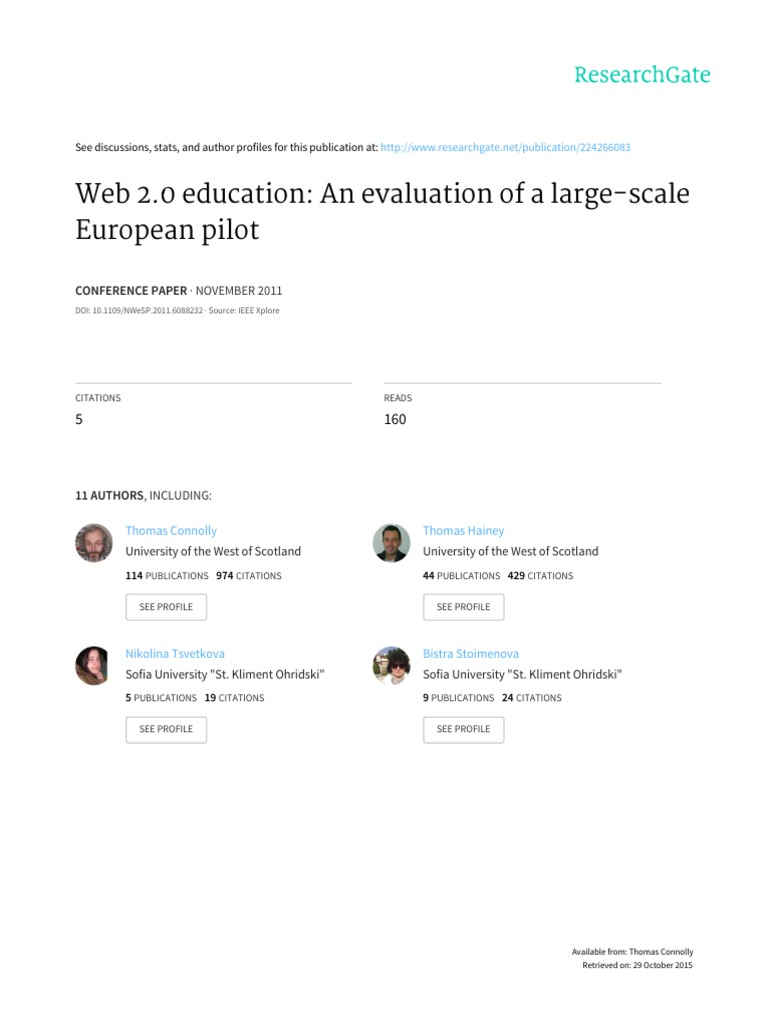Open Thomas Hainey author name link
768x1024 pixels.
463,531
